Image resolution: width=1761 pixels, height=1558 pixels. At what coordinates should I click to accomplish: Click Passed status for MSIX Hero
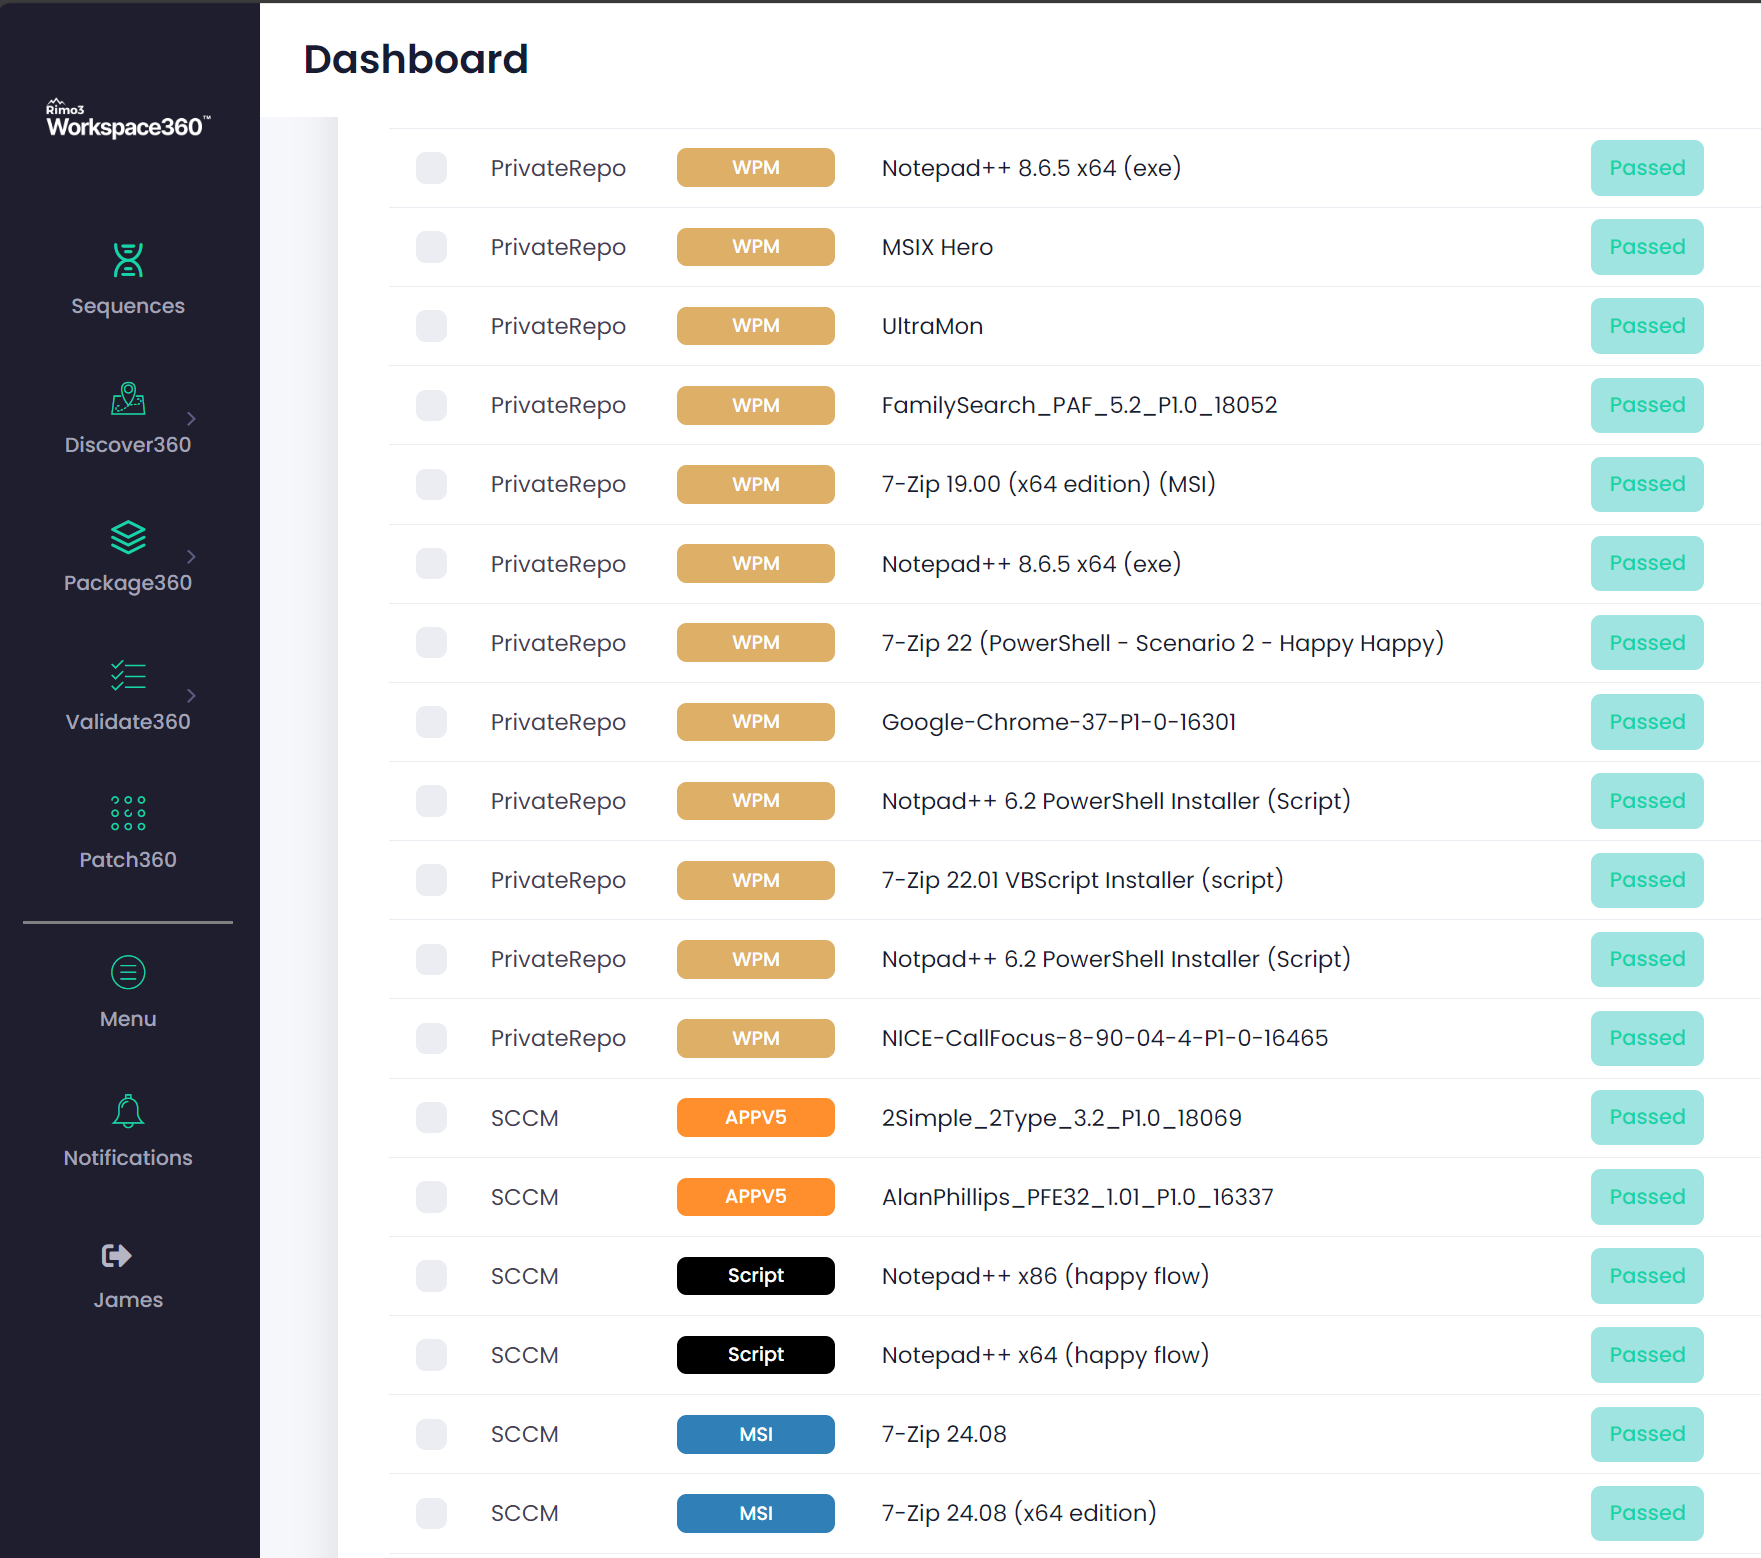coord(1647,247)
